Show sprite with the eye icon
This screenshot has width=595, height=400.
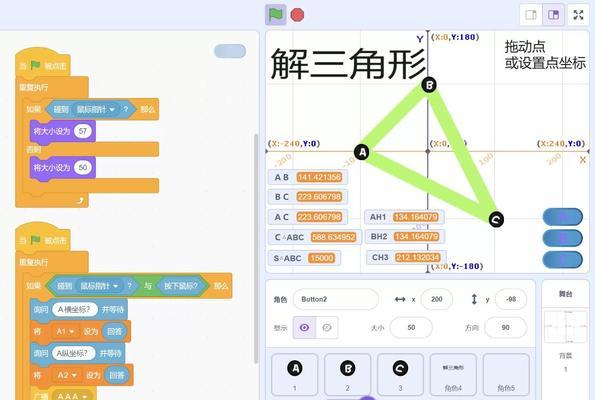click(304, 328)
